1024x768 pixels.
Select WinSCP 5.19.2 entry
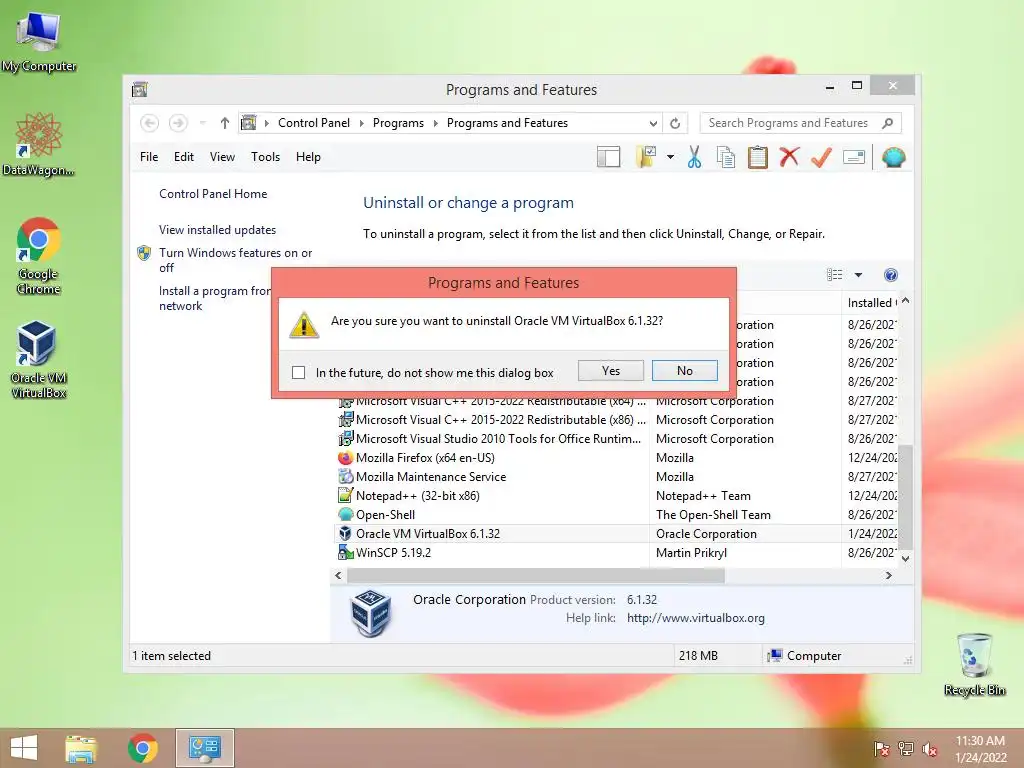pos(616,552)
